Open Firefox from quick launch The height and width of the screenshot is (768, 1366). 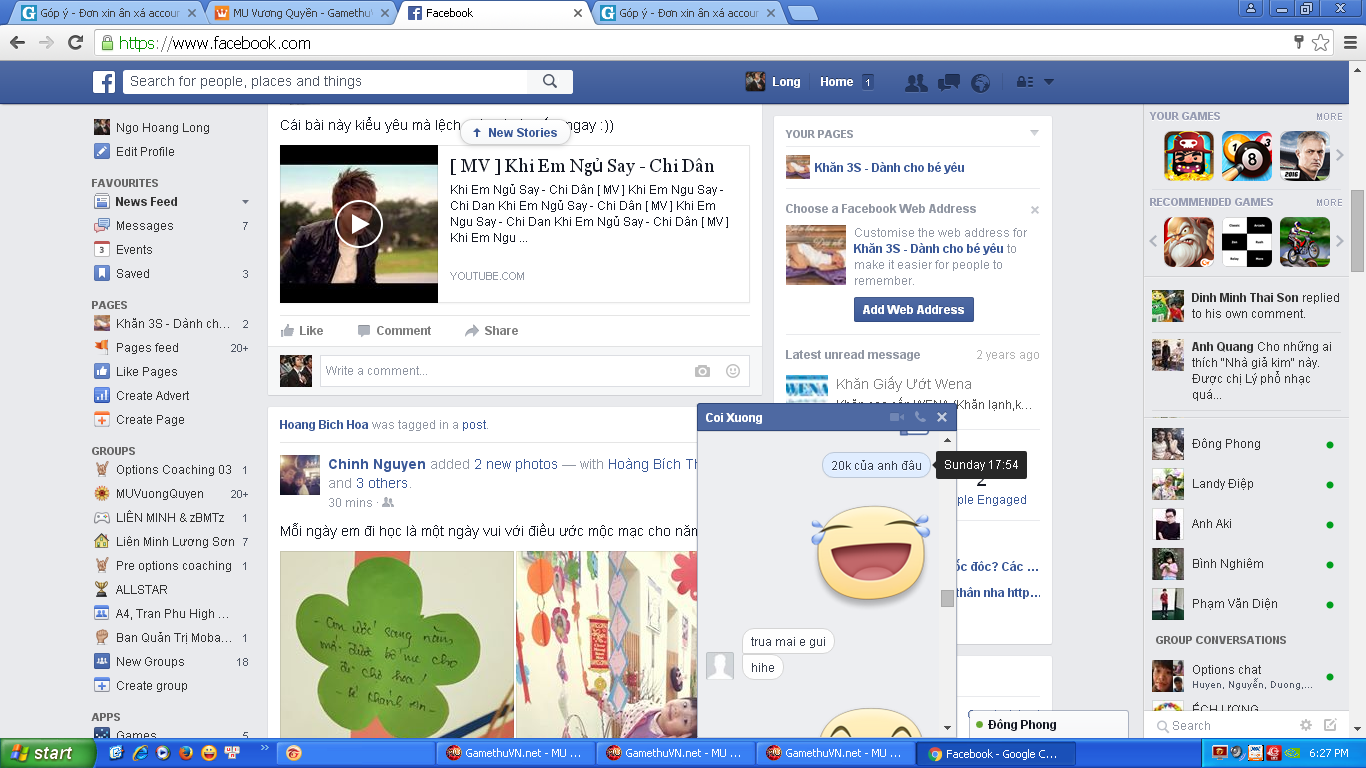pos(186,753)
